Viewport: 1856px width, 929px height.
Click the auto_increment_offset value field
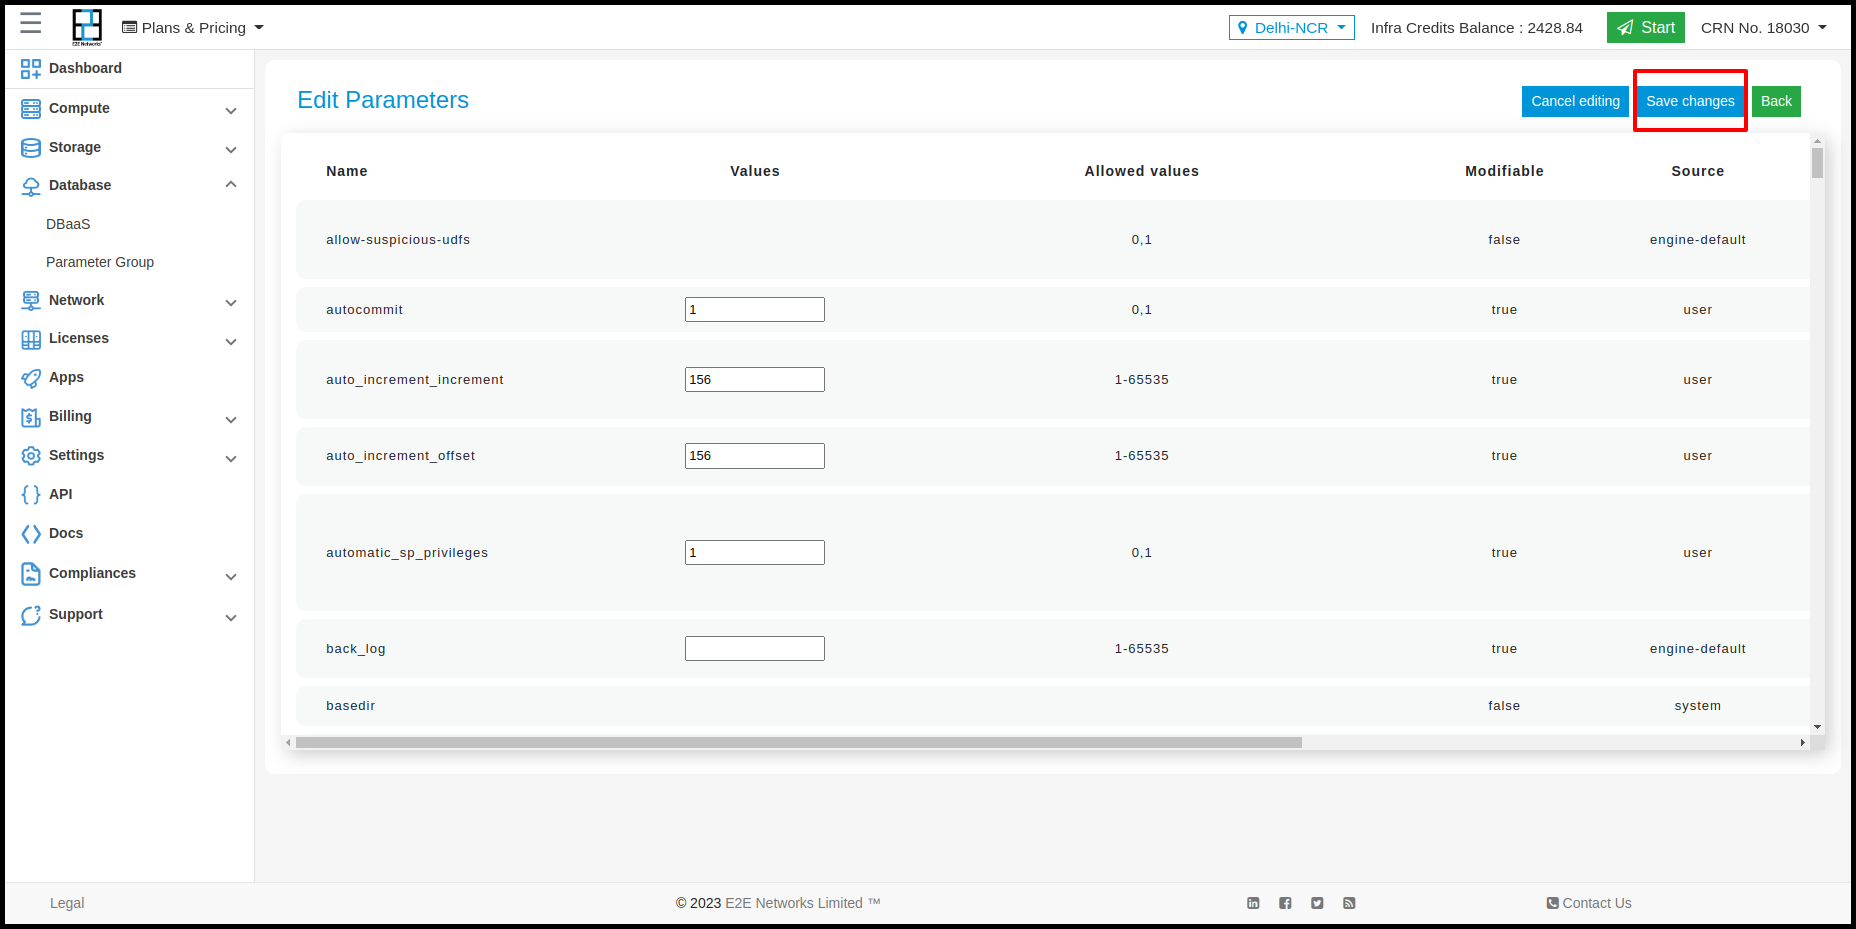click(x=755, y=456)
